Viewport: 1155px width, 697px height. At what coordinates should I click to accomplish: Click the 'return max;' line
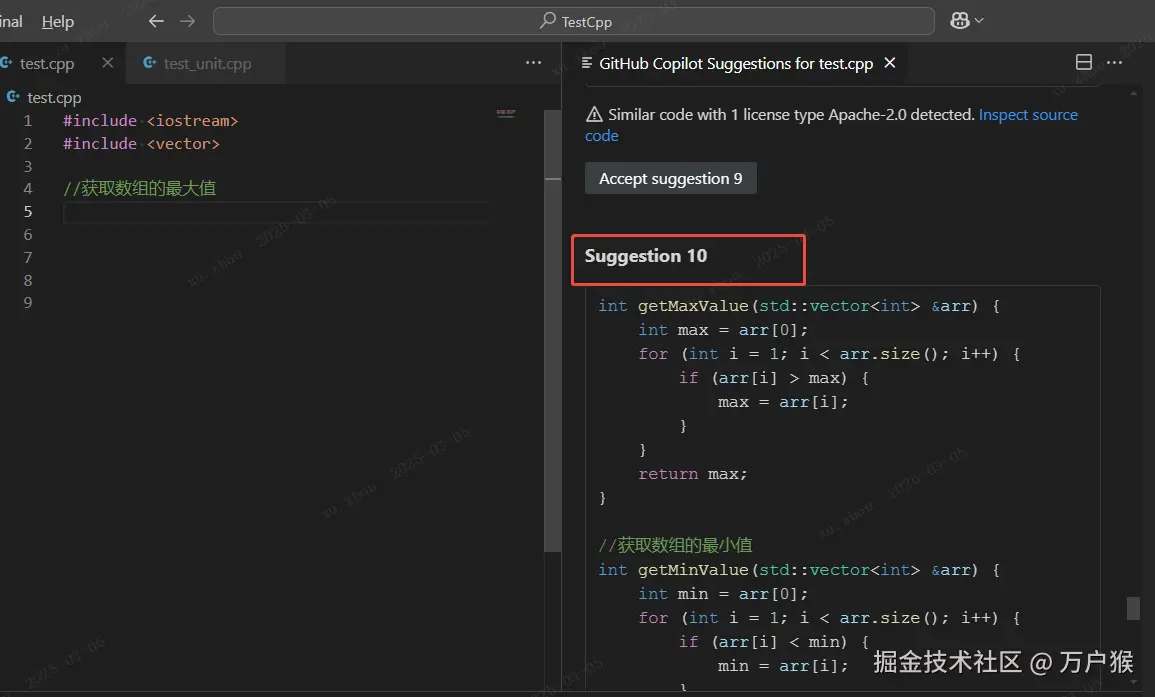pyautogui.click(x=692, y=474)
